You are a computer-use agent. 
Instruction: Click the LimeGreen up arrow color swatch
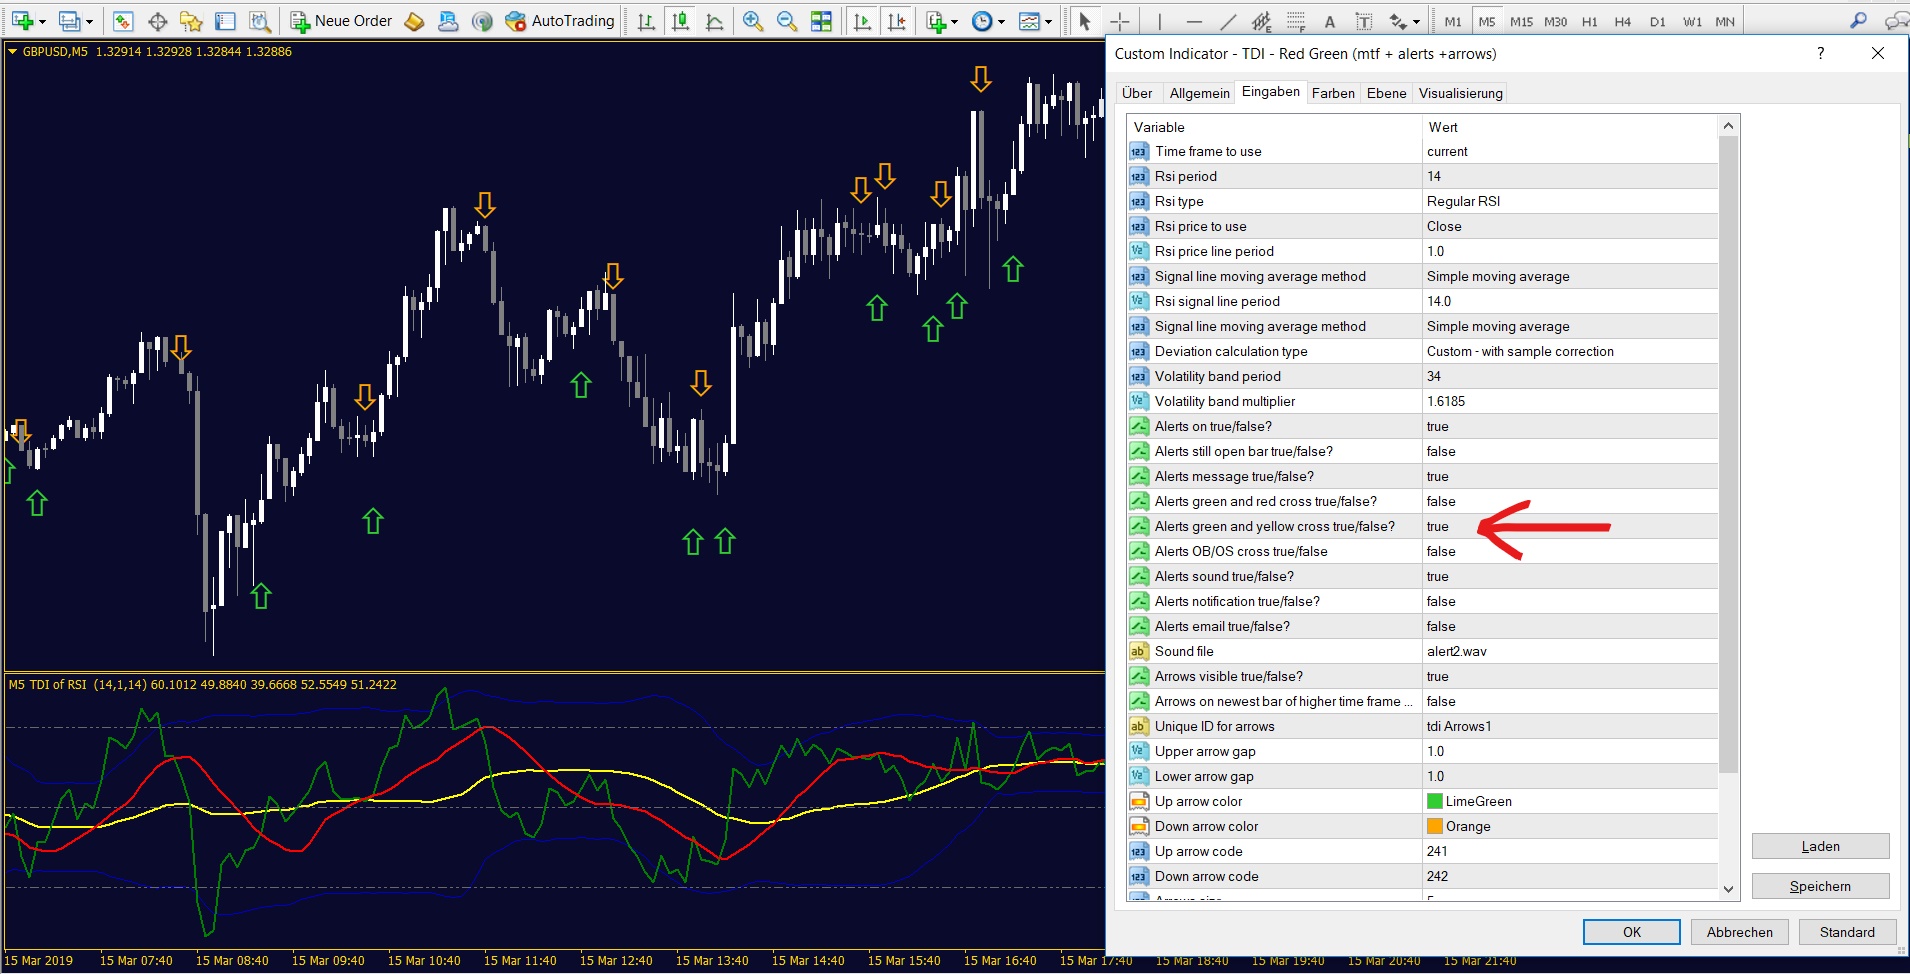pos(1434,801)
